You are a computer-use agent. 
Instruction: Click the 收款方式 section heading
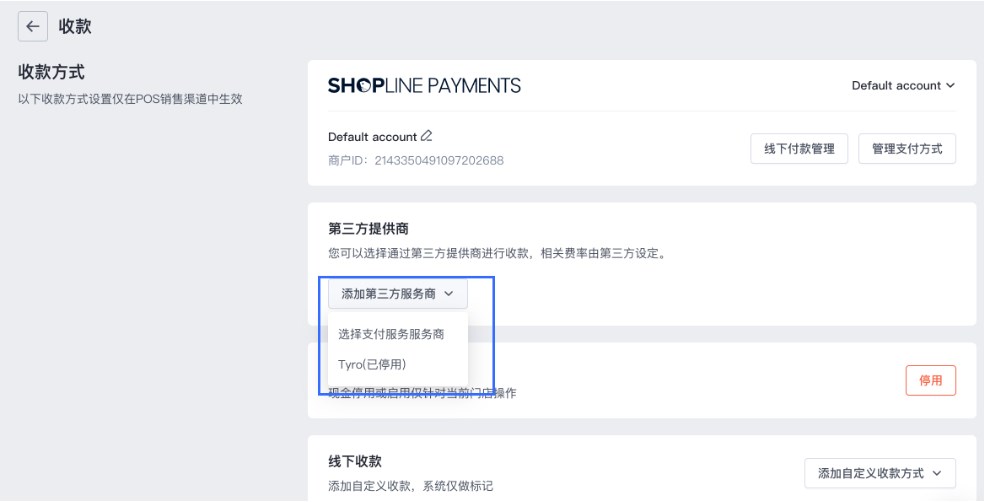[51, 75]
